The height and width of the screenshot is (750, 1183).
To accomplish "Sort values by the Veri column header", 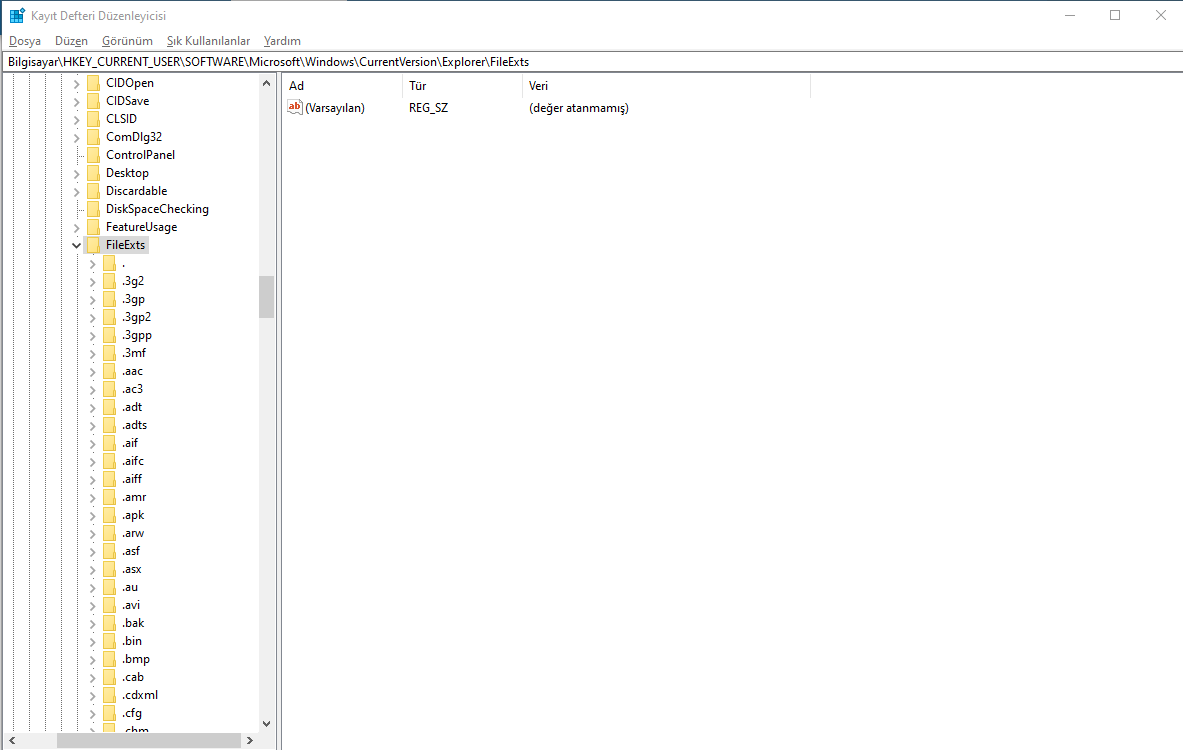I will (x=666, y=86).
